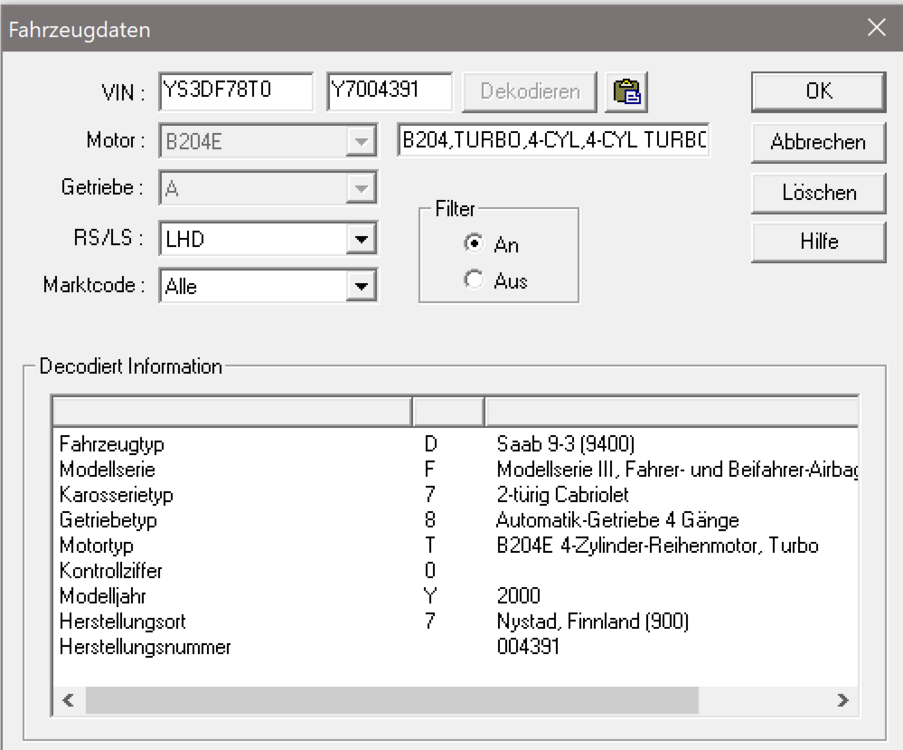Click the first VIN field YS3DF78T0

click(x=236, y=91)
